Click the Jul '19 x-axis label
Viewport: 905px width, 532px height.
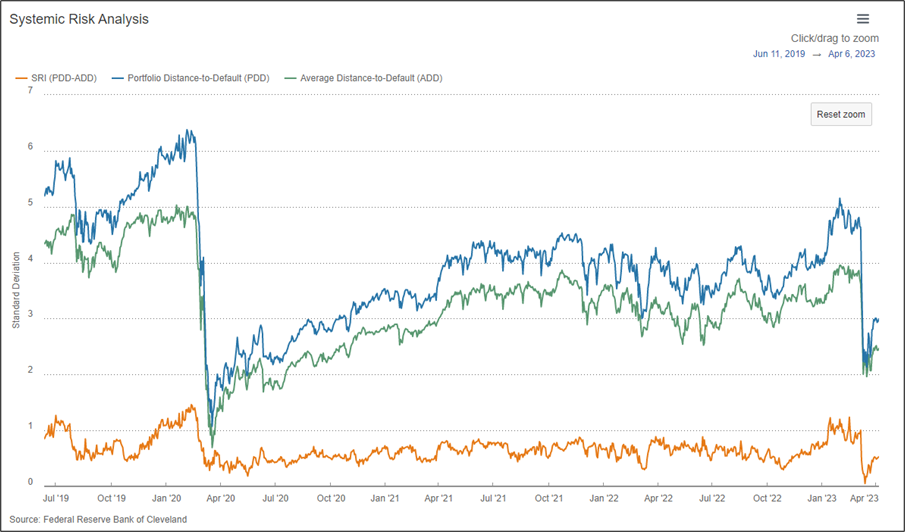point(56,497)
